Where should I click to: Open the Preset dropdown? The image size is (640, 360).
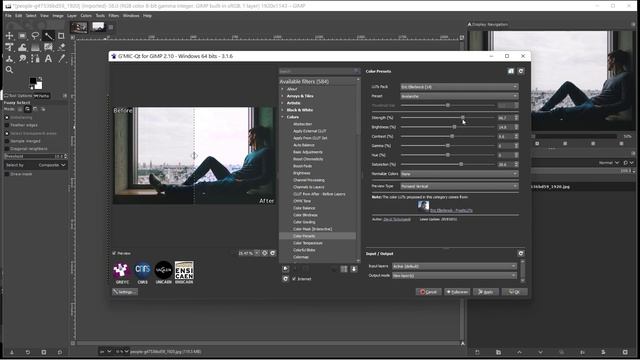click(459, 96)
